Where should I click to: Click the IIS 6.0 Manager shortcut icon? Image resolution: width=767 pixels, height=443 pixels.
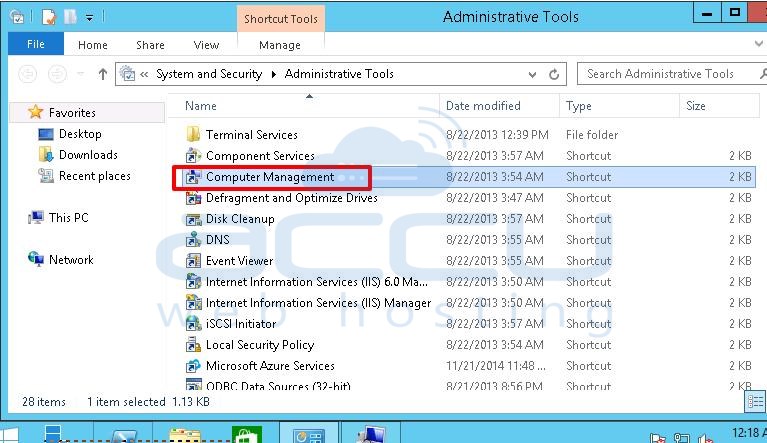[193, 282]
